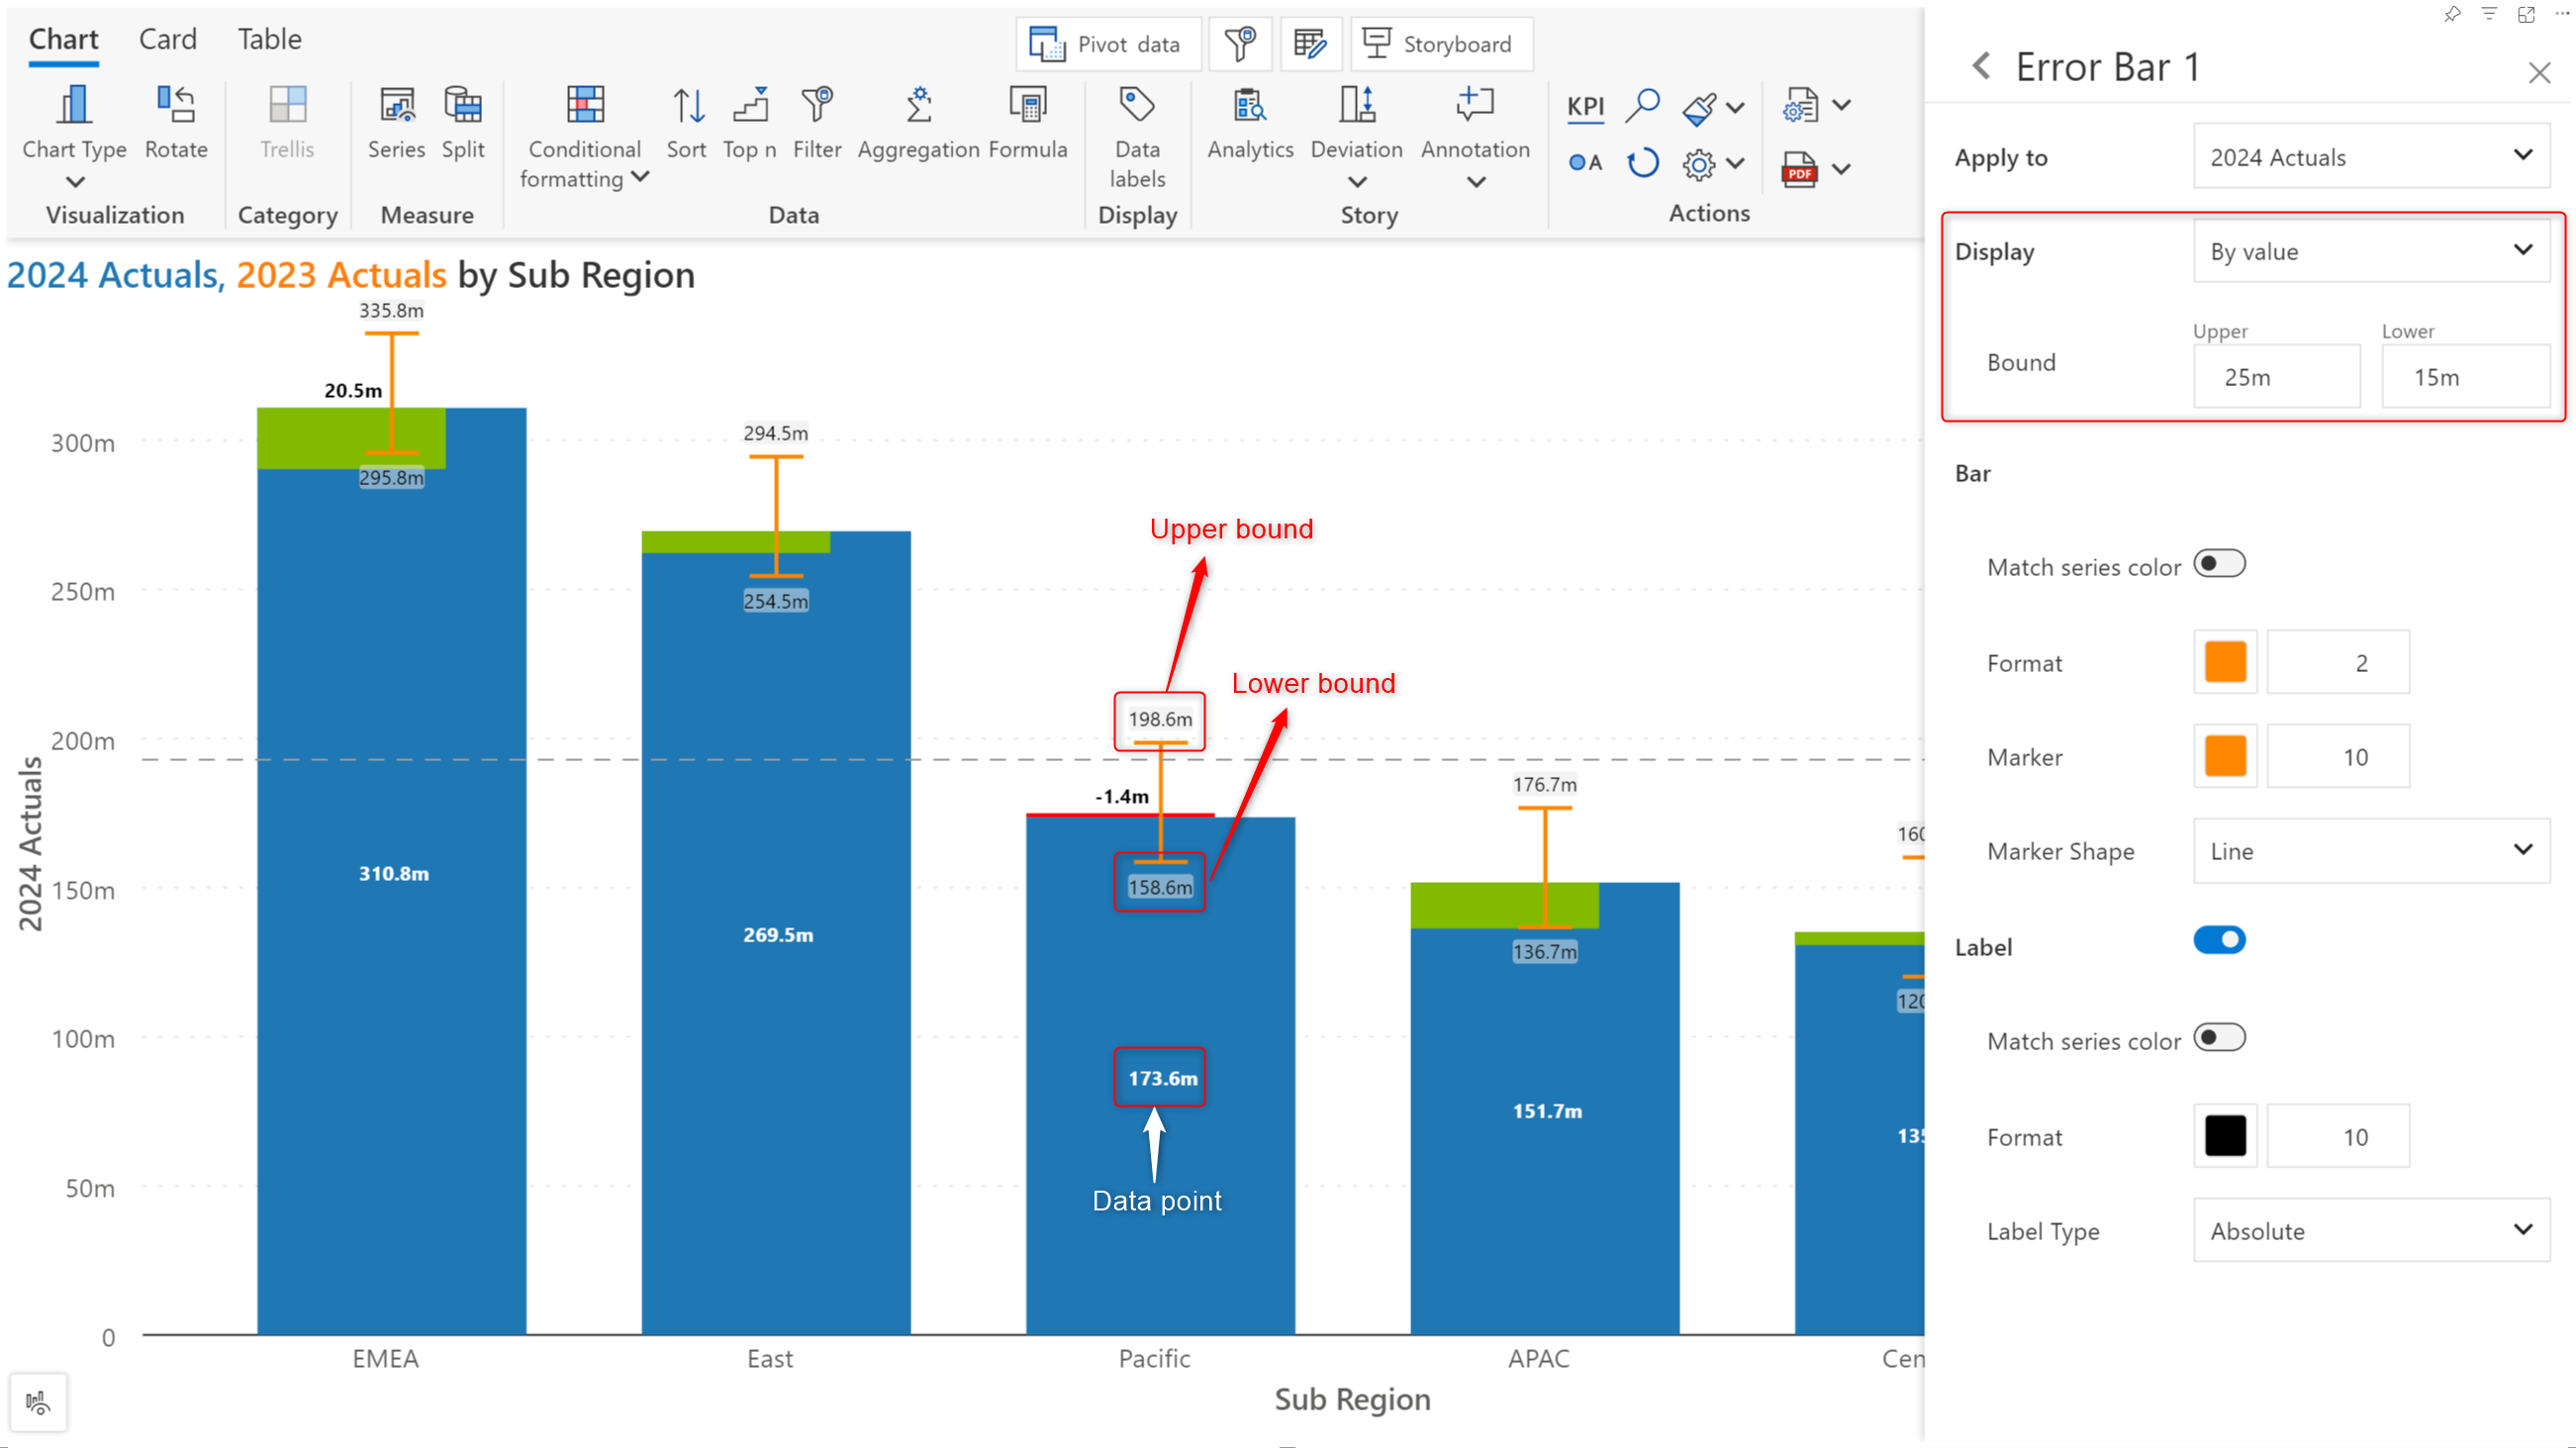This screenshot has height=1448, width=2576.
Task: Toggle Label Match series color switch
Action: [2219, 1038]
